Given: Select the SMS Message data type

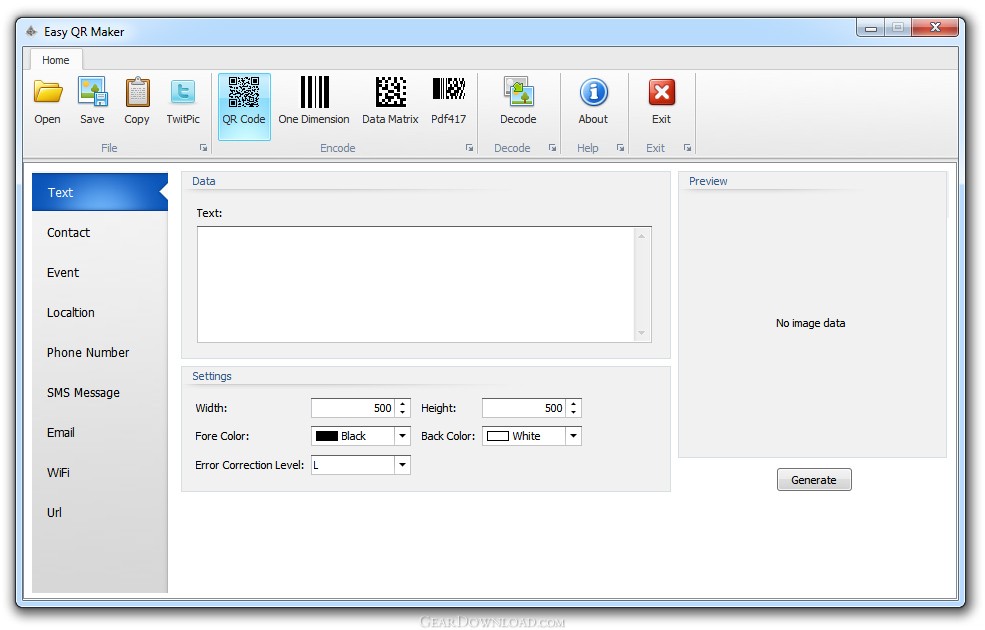Looking at the screenshot, I should click(100, 393).
